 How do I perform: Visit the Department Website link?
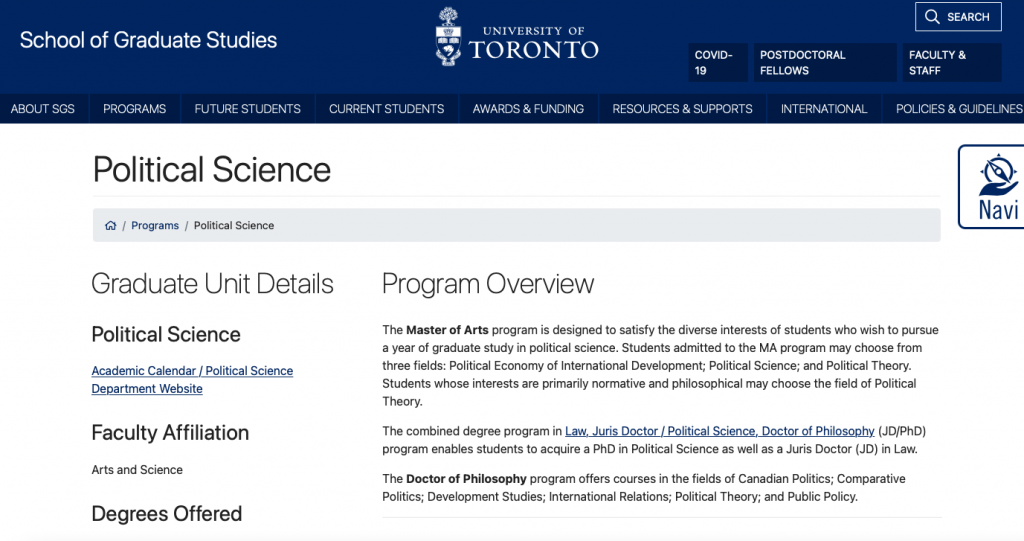click(147, 389)
